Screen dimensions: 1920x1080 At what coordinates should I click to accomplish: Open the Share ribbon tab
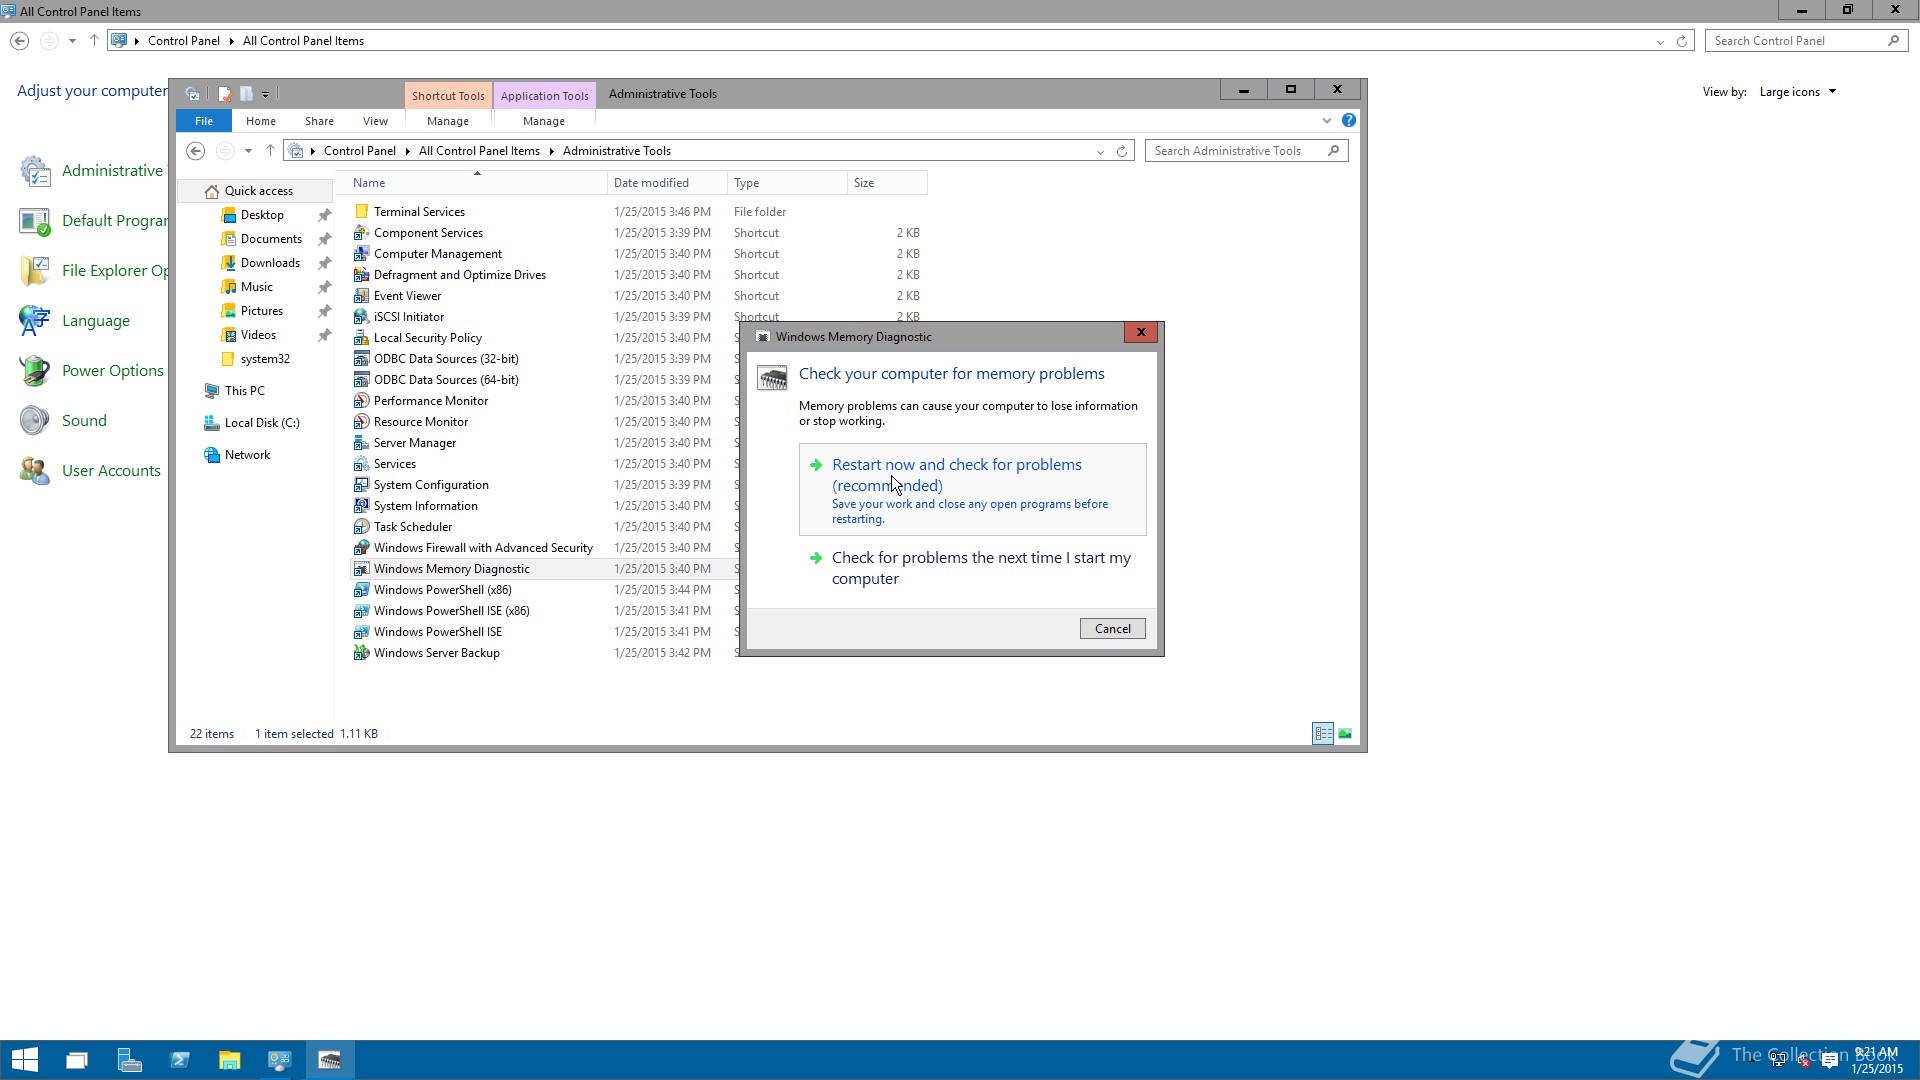(x=319, y=121)
